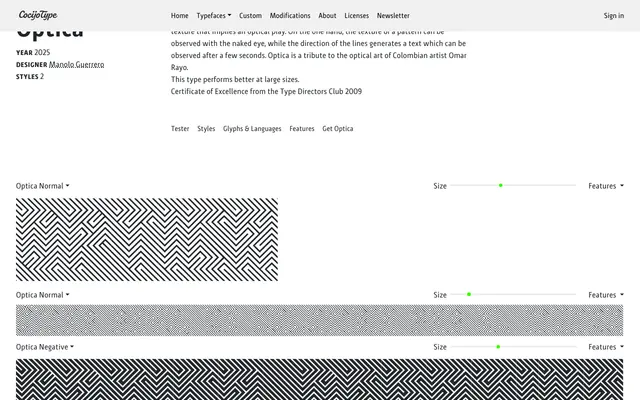Go to Home in the navigation bar
The image size is (640, 400).
tap(180, 16)
